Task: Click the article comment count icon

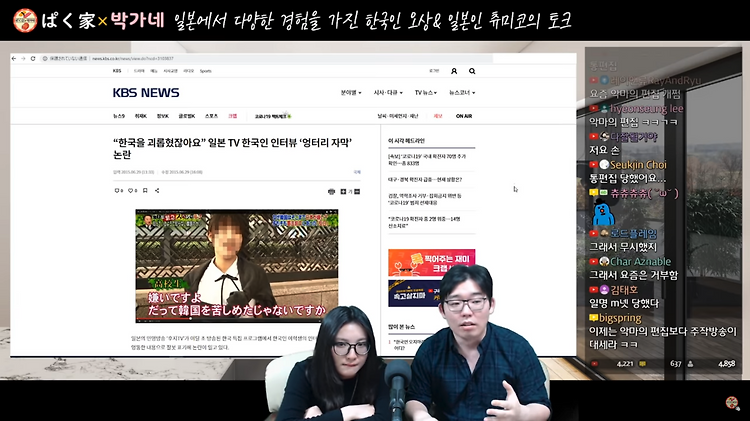Action: [x=119, y=190]
